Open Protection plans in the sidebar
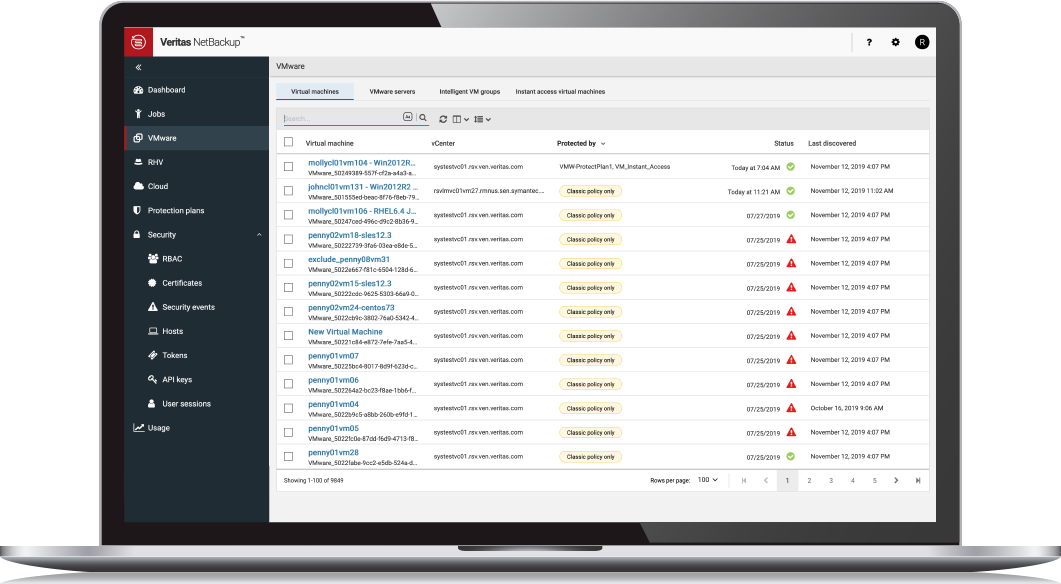 click(175, 211)
